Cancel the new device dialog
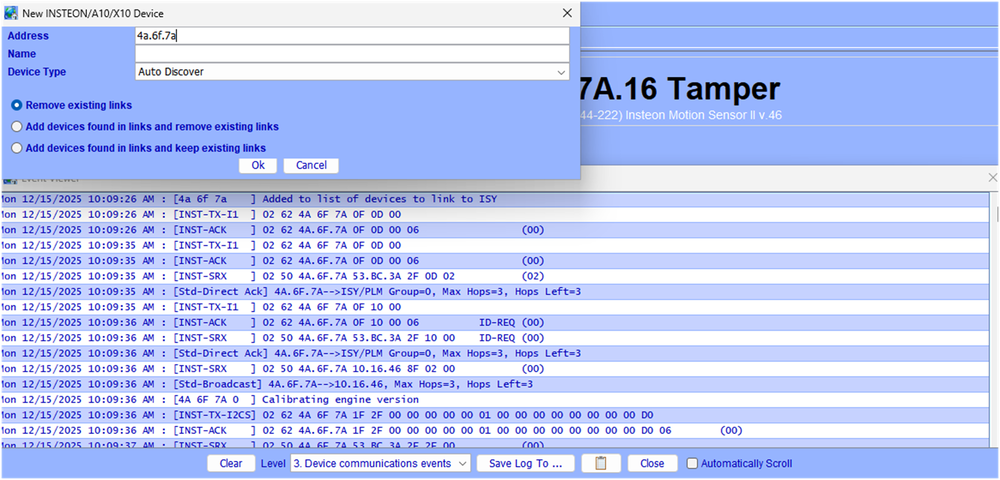Screen dimensions: 1000x480 point(311,165)
